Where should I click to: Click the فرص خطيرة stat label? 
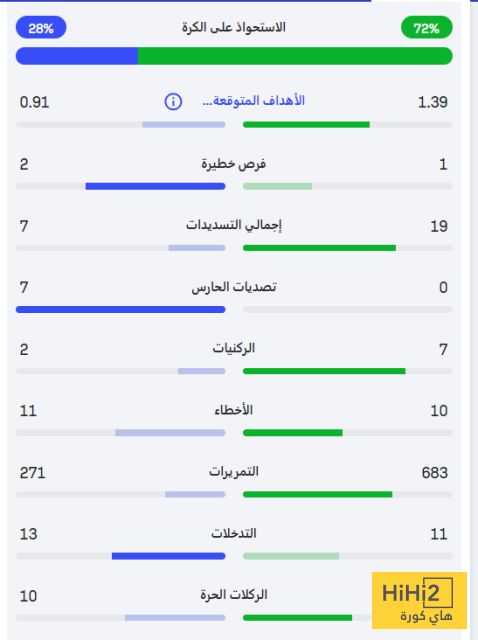point(233,164)
